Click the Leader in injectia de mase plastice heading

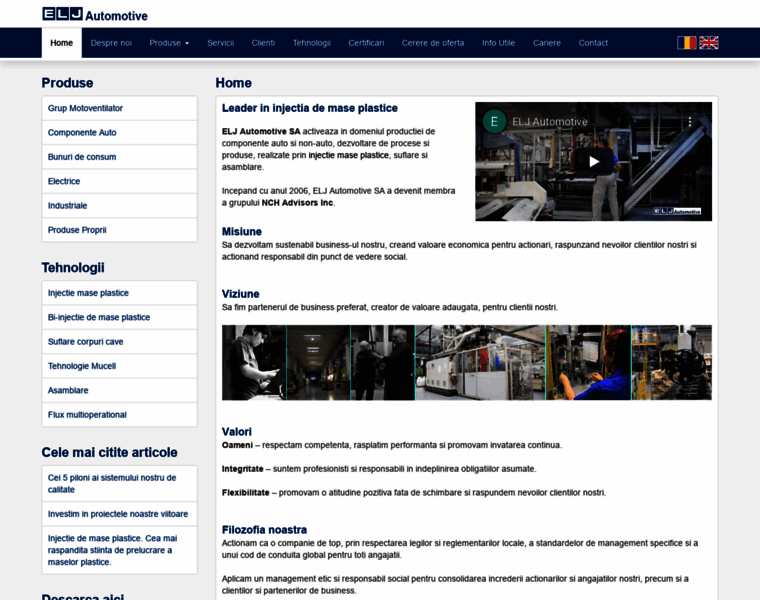click(310, 108)
